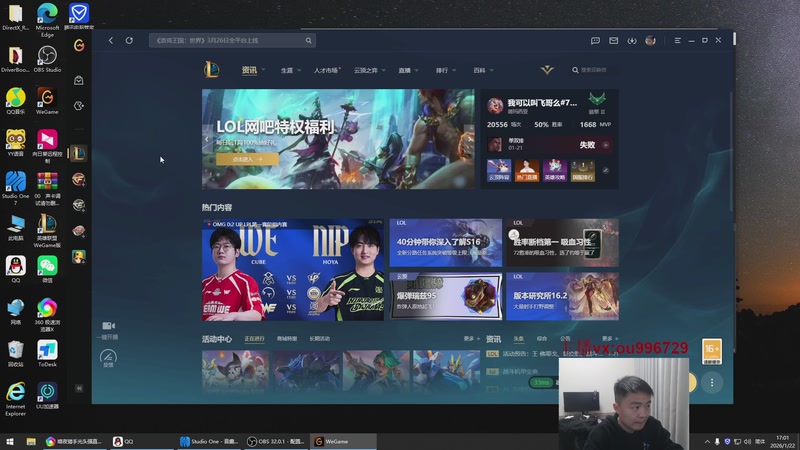The height and width of the screenshot is (450, 800).
Task: Switch to Studio One in the taskbar
Action: [209, 442]
